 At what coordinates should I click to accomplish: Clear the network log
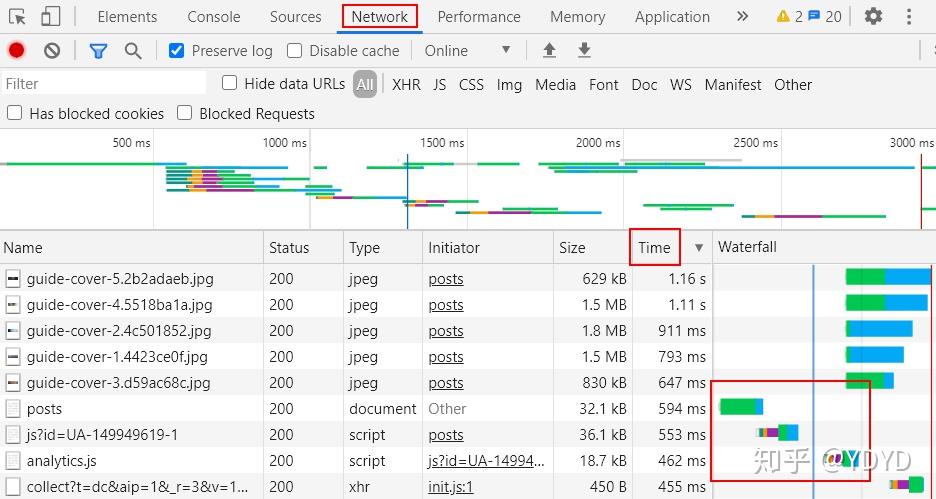coord(52,51)
